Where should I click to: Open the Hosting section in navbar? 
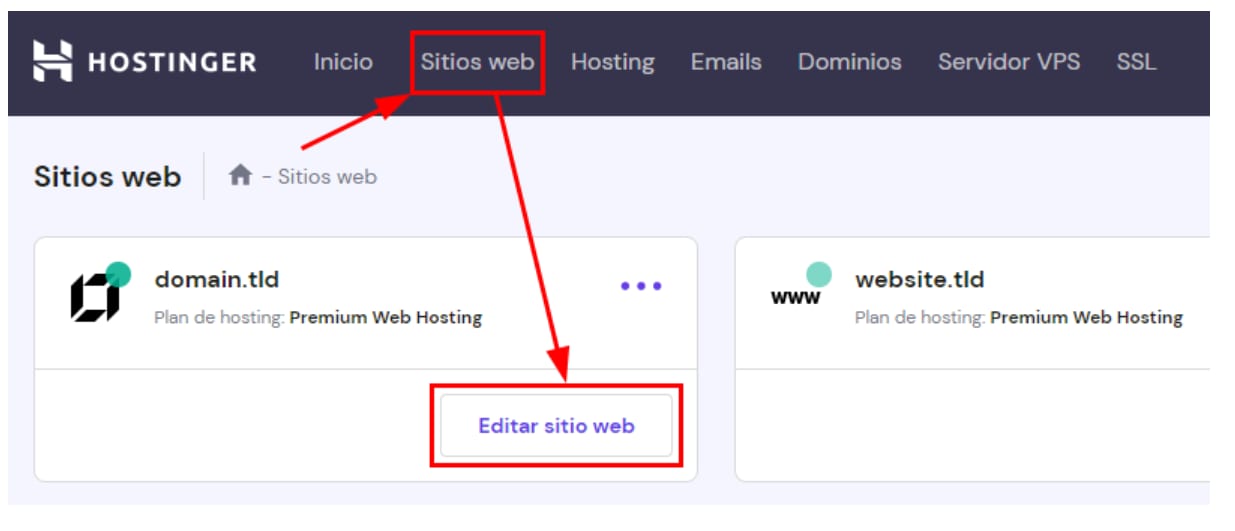click(x=612, y=62)
